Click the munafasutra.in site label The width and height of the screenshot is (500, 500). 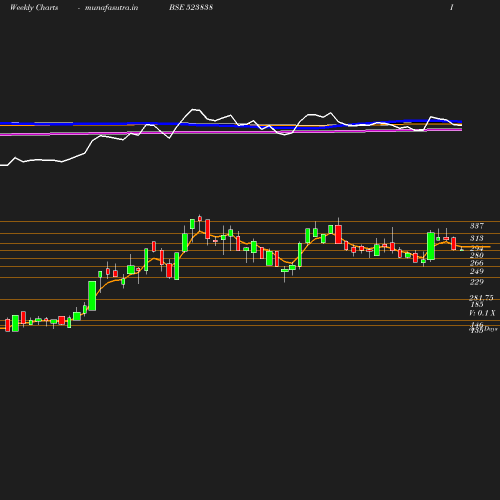[111, 7]
